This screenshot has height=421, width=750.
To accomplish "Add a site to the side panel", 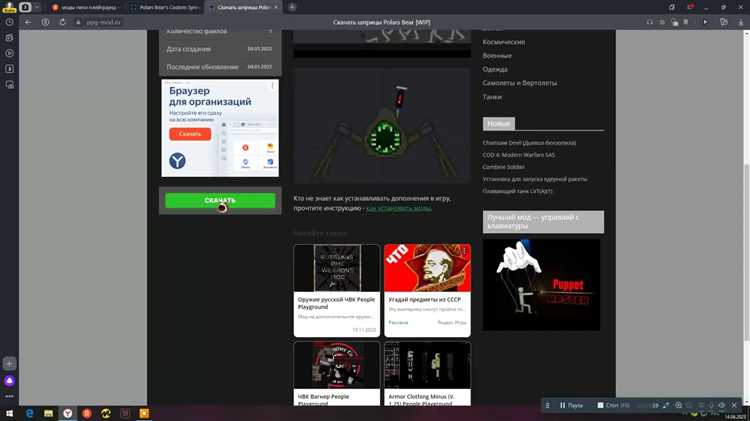I will click(9, 364).
